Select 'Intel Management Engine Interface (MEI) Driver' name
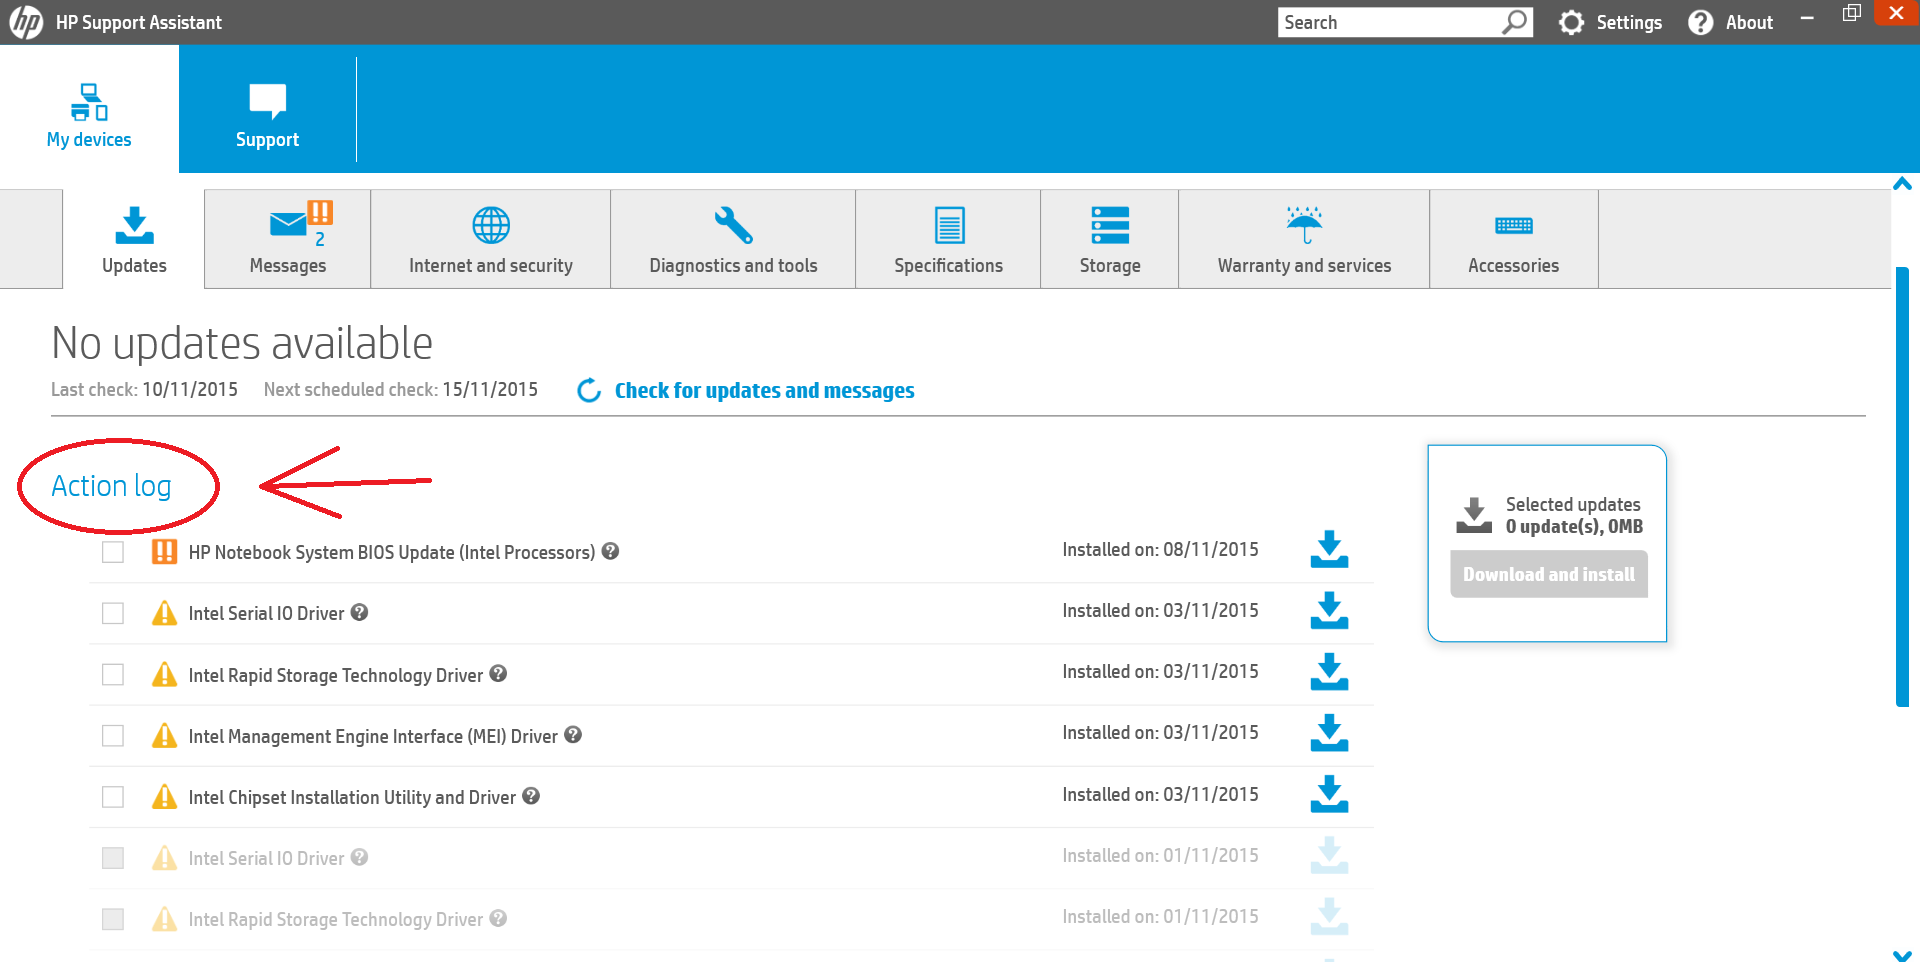 coord(373,736)
